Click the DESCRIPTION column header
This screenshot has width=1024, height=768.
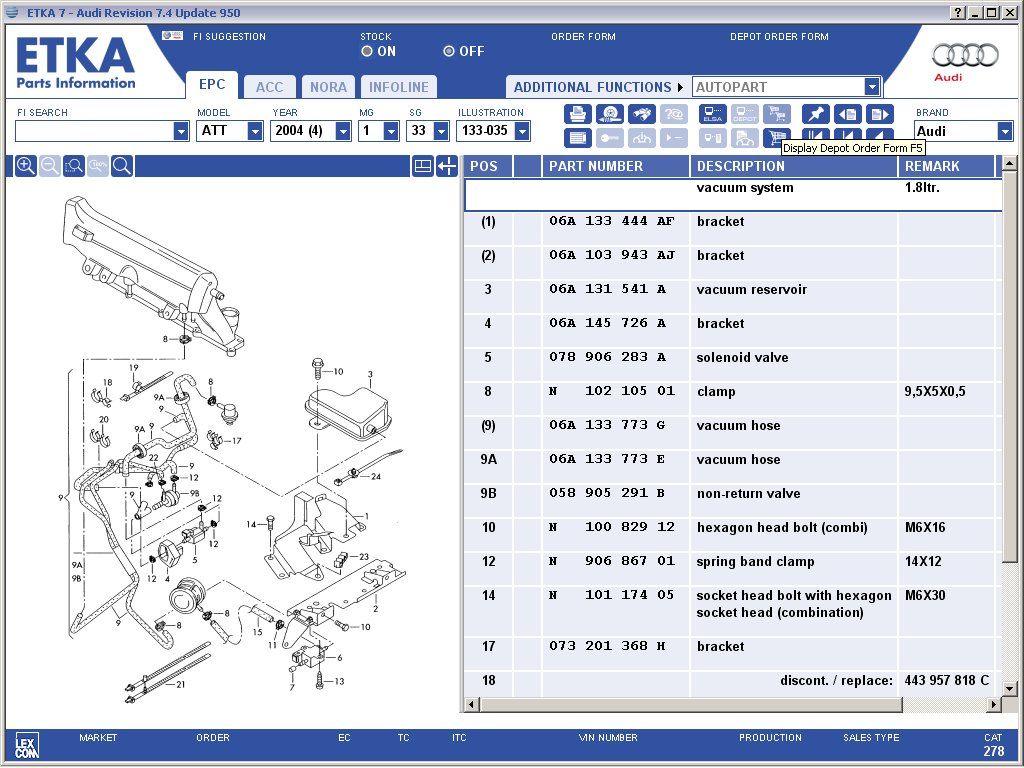click(794, 166)
